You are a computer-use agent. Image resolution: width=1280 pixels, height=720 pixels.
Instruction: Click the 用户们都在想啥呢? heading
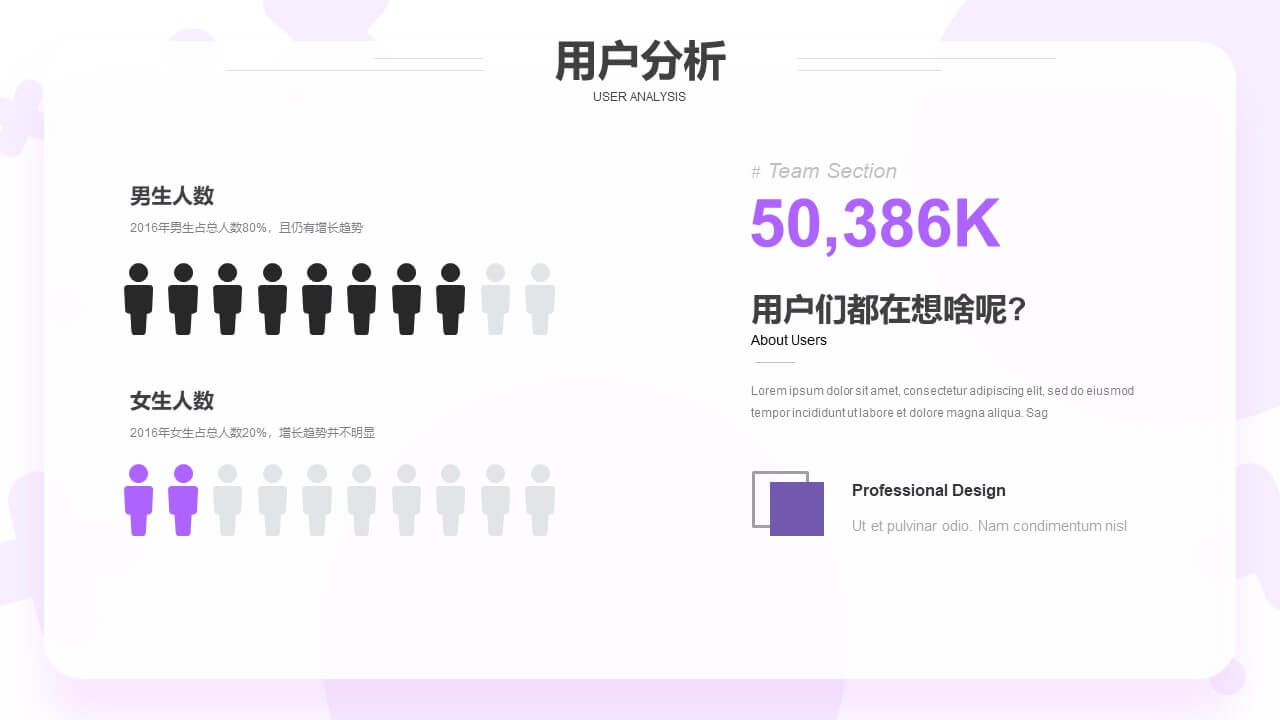click(x=889, y=310)
